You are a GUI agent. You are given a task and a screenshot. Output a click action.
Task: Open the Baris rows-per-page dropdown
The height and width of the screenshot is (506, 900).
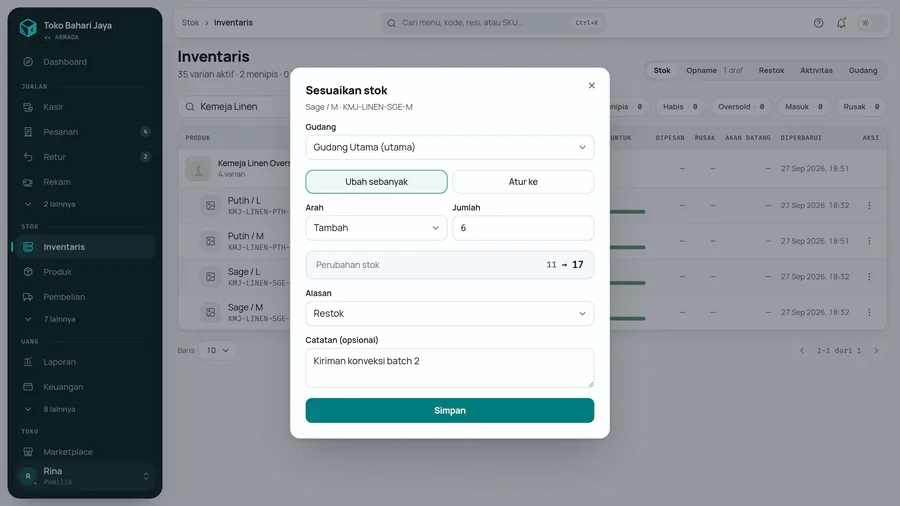click(217, 351)
